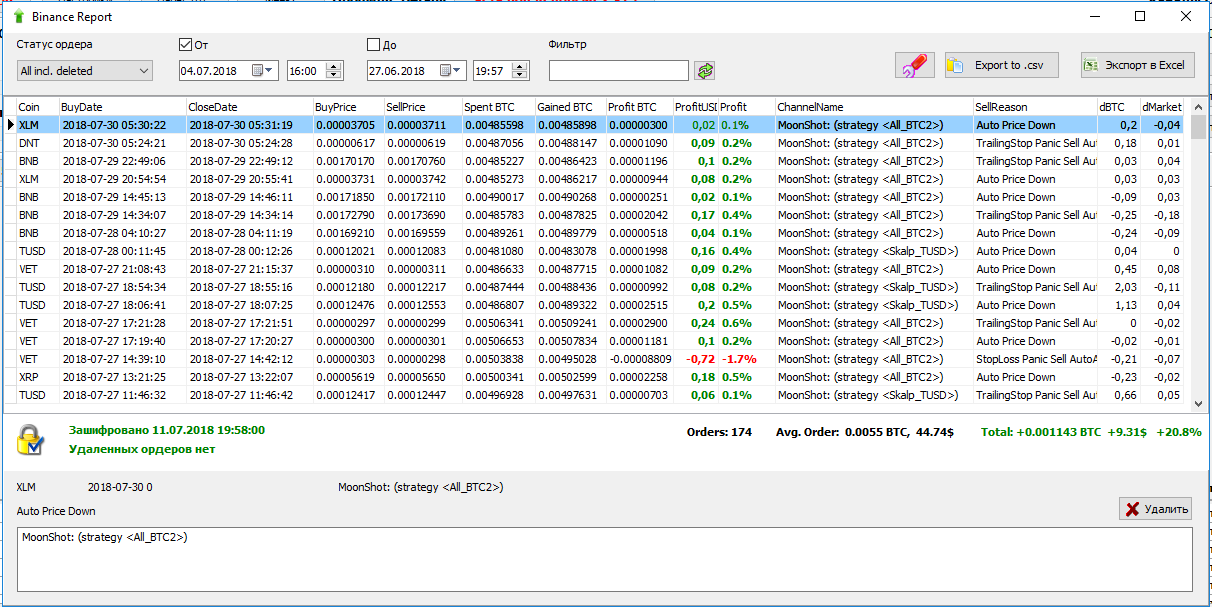Click the 16:00 time spinner control
Screen dimensions: 1212x608
pos(334,71)
